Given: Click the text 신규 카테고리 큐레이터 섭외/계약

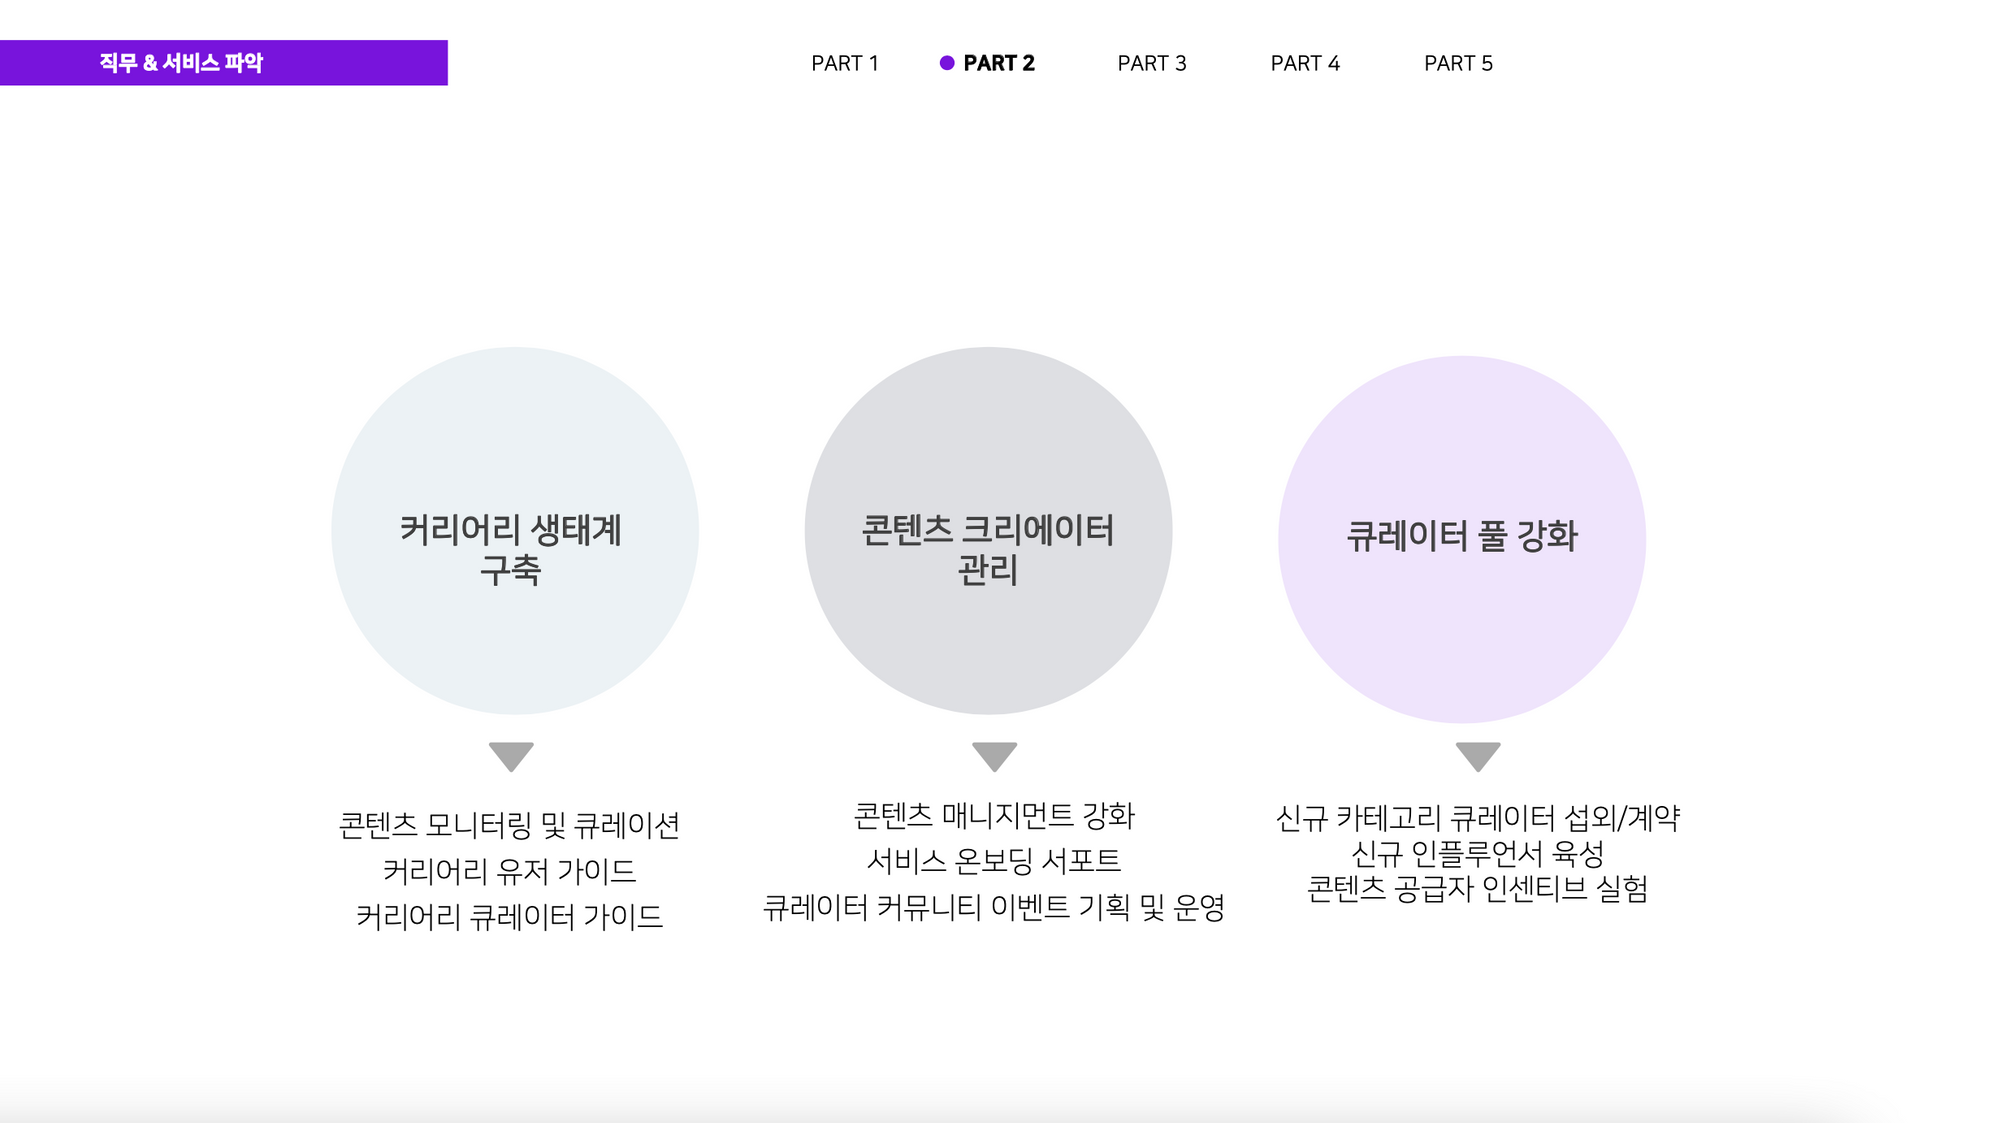Looking at the screenshot, I should pos(1478,818).
